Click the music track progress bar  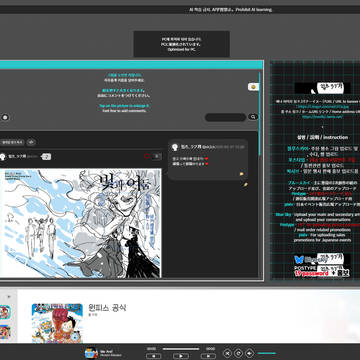181,349
